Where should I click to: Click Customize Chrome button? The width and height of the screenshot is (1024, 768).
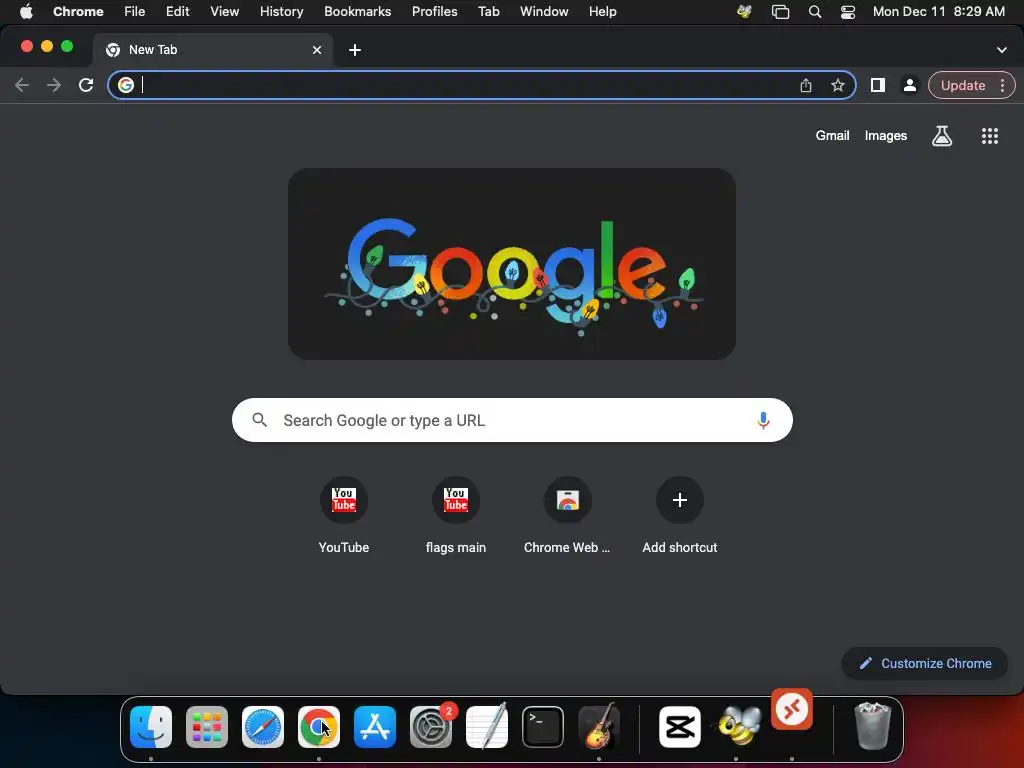pos(925,664)
